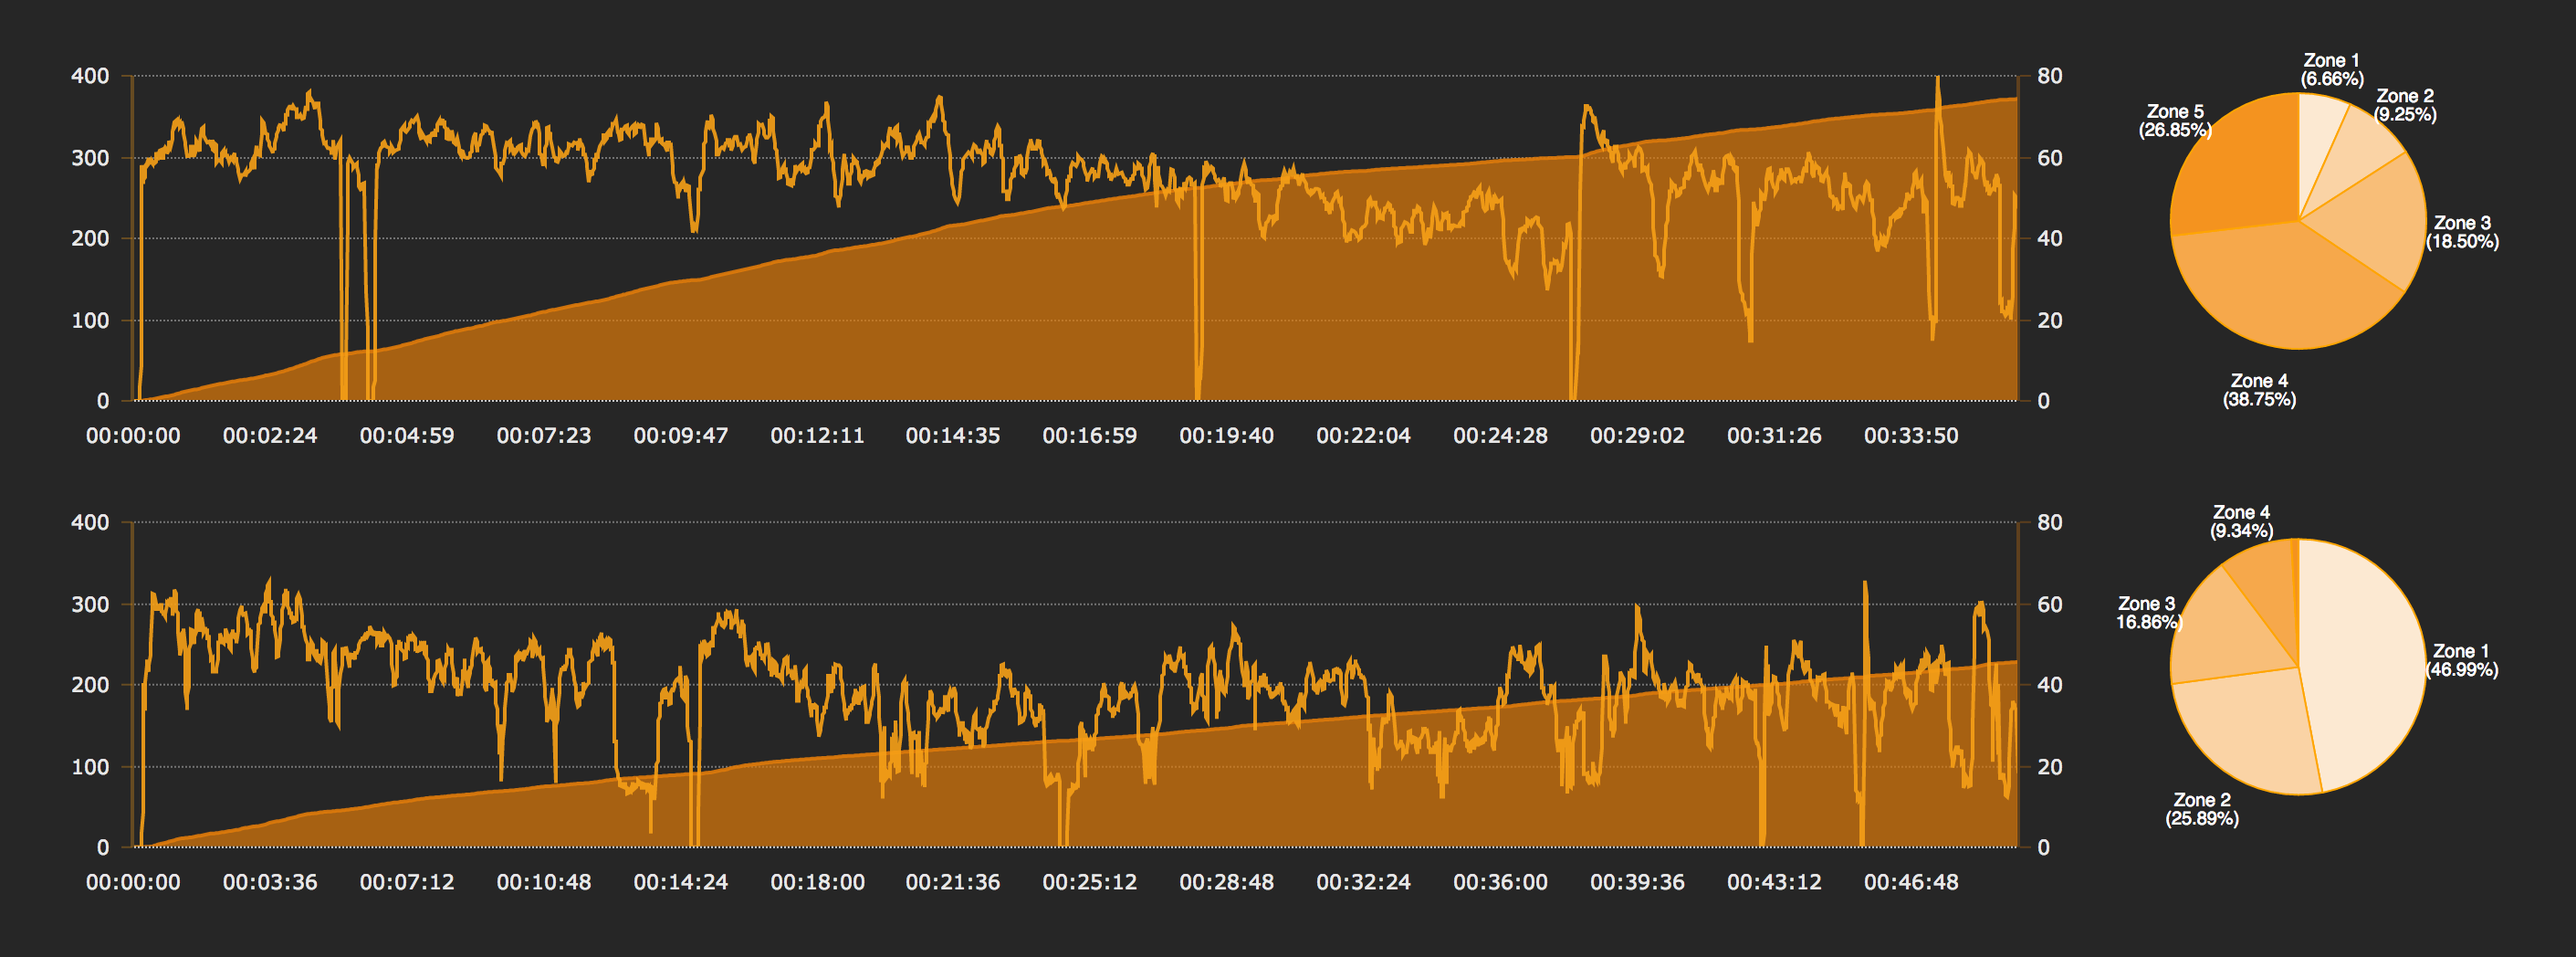Click the 00:04:59 time axis label
This screenshot has height=957, width=2576.
tap(407, 436)
